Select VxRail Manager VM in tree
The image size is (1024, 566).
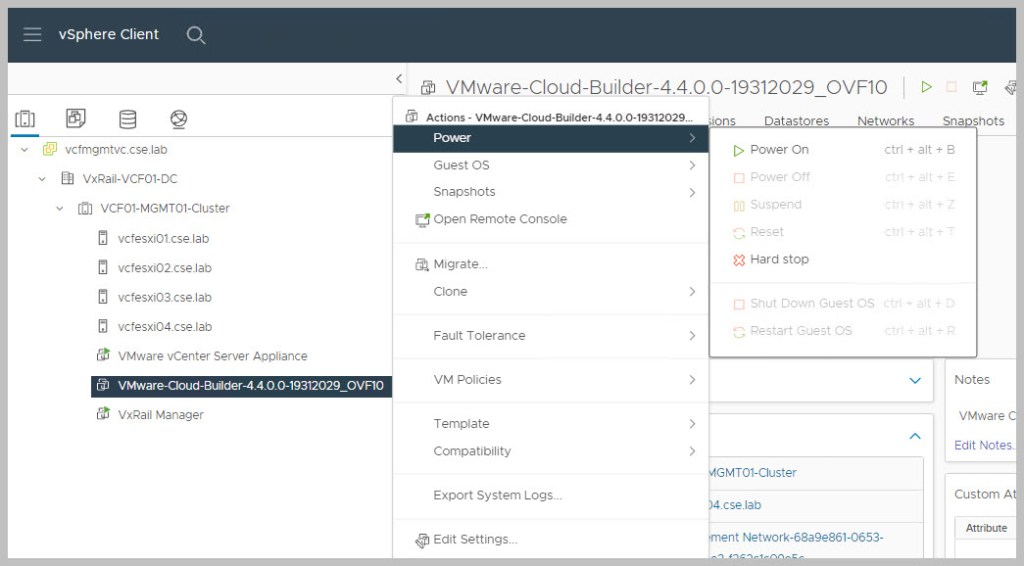pyautogui.click(x=160, y=414)
